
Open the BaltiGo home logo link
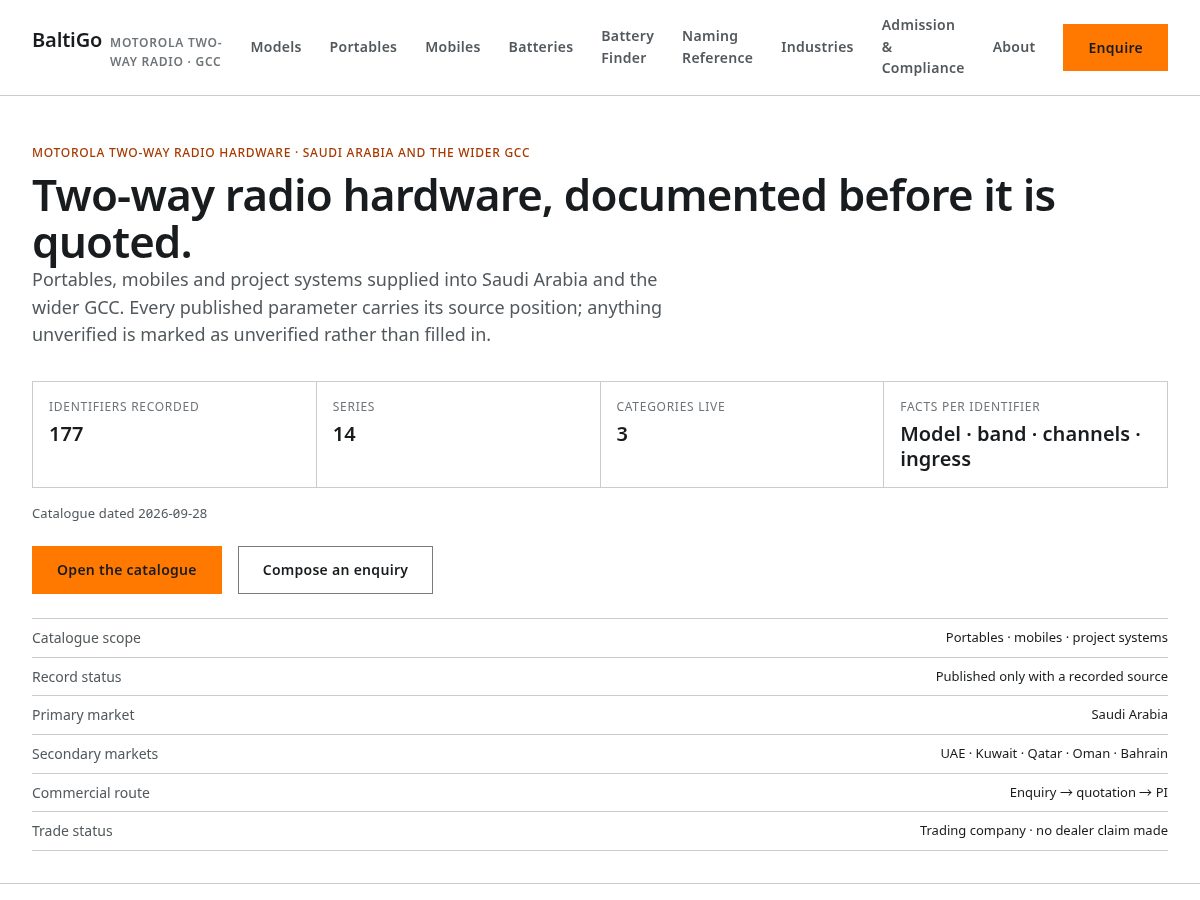pos(67,40)
